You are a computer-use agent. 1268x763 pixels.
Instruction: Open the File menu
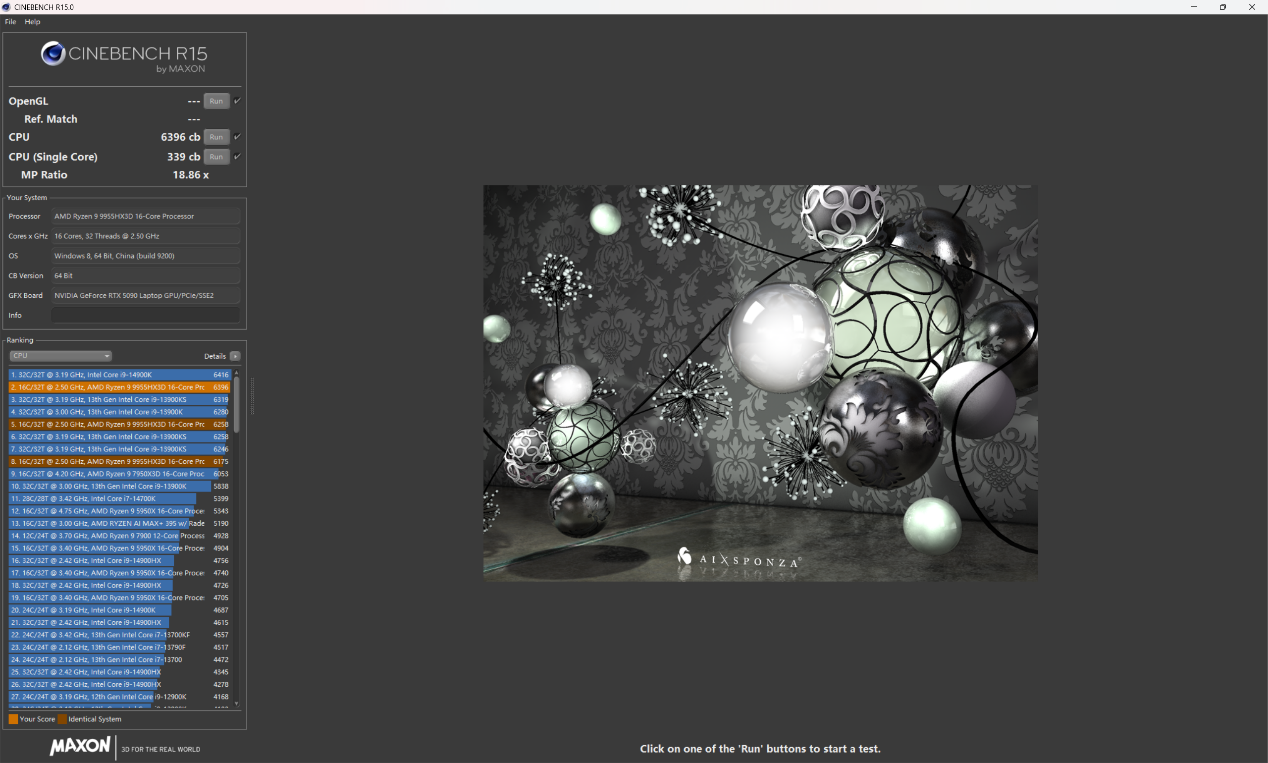click(10, 22)
